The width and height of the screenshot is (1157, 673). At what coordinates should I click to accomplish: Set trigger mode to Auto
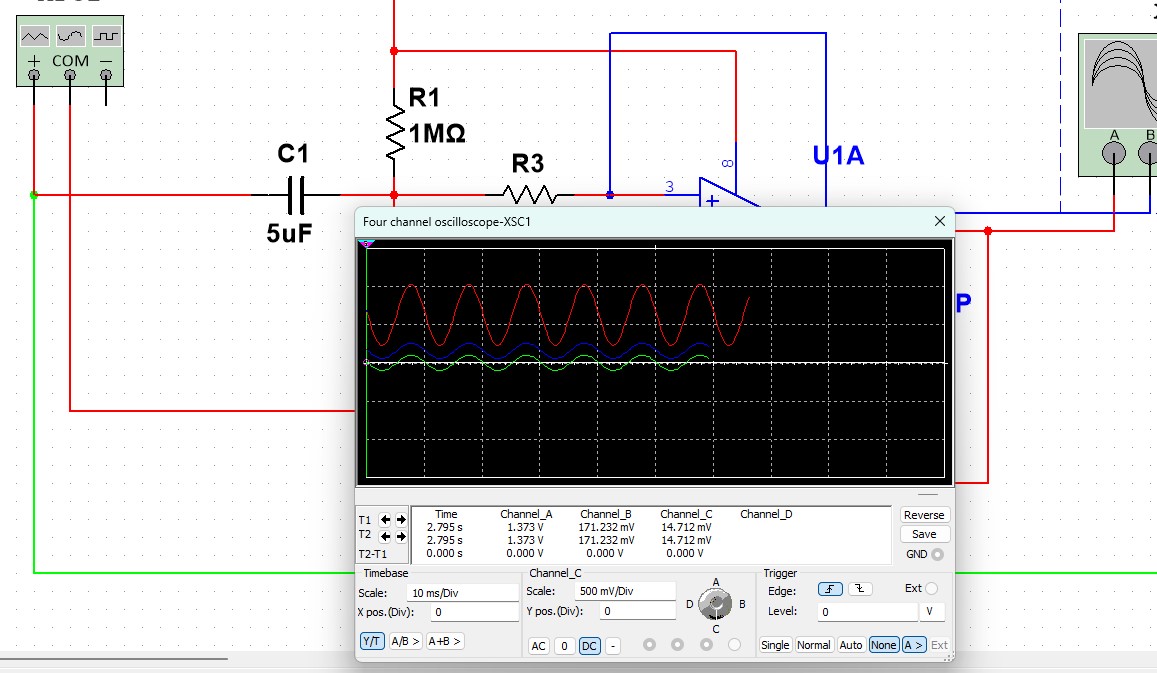coord(851,645)
